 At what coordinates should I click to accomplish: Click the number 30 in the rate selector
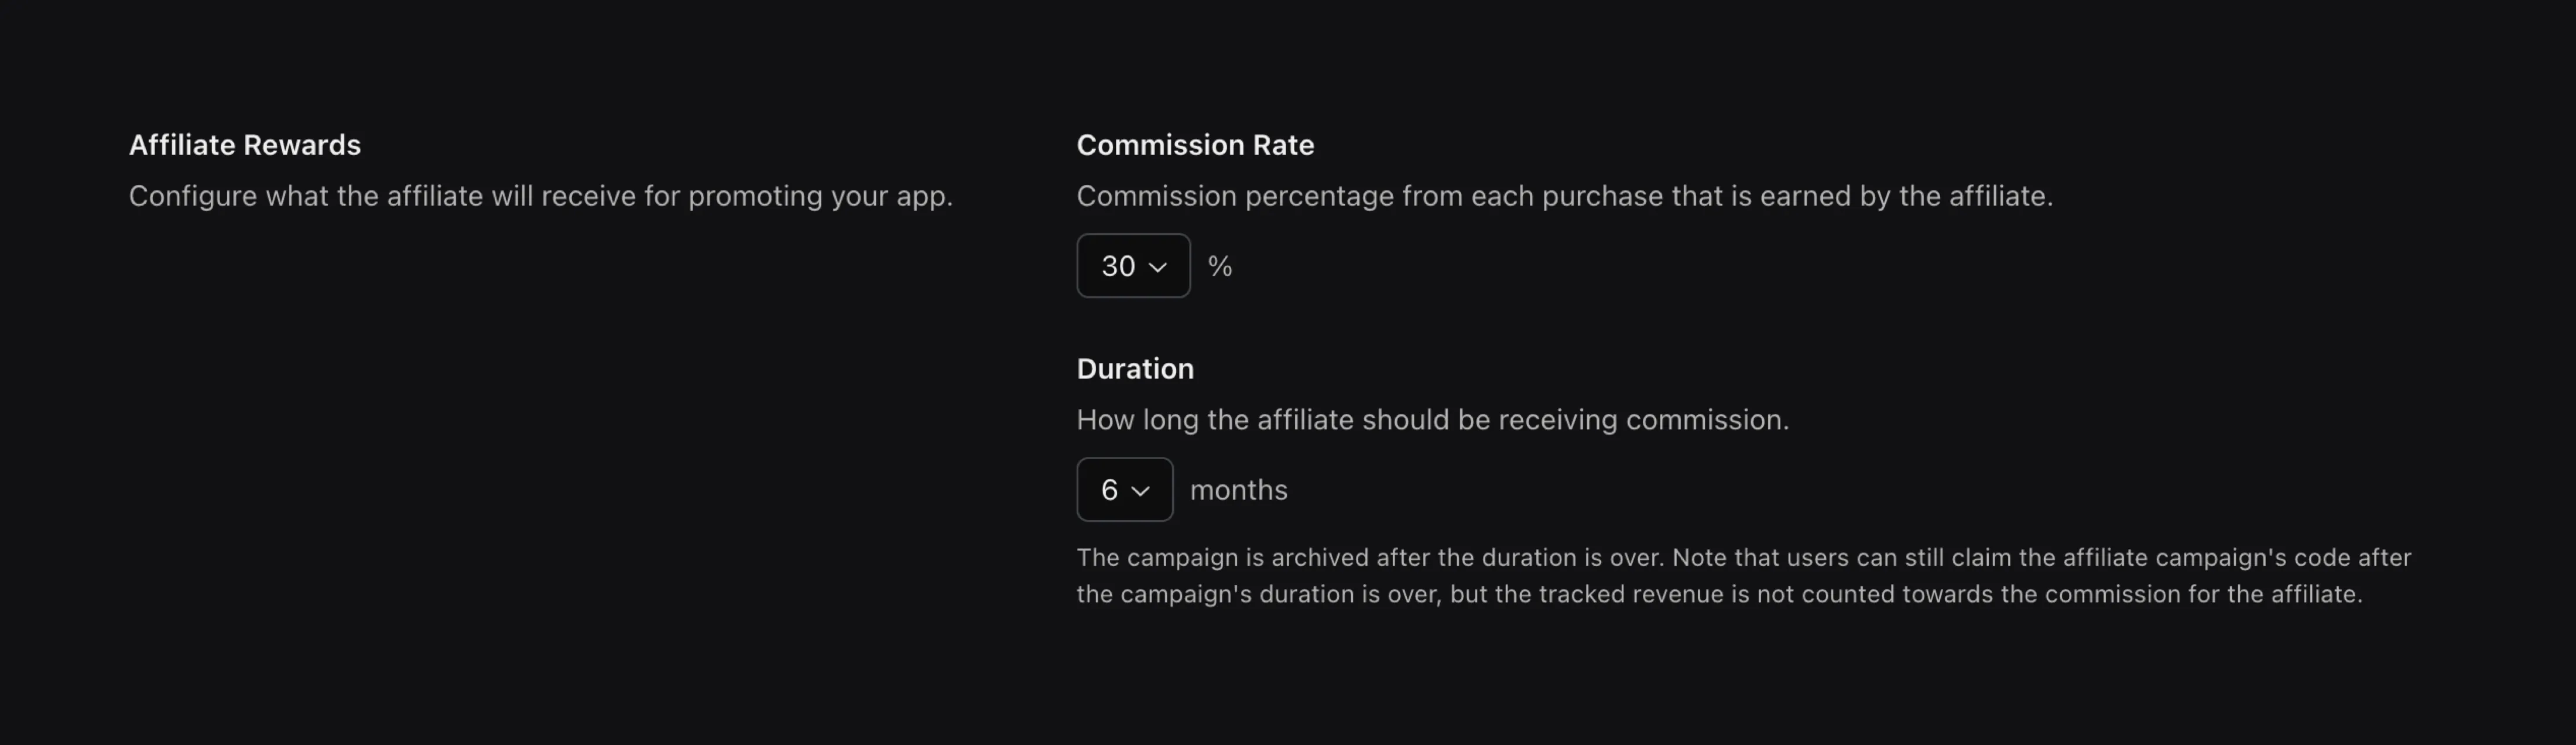1117,266
